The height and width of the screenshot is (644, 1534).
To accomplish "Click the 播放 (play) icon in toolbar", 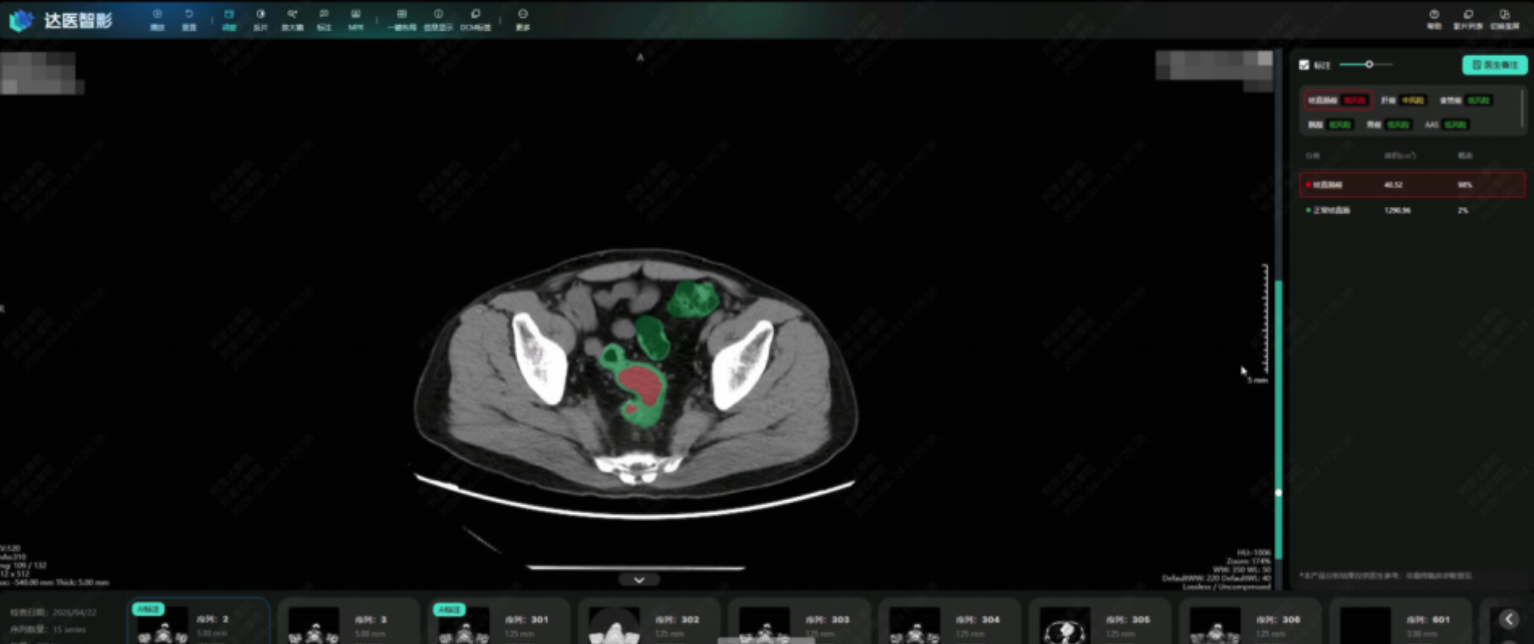I will point(157,19).
